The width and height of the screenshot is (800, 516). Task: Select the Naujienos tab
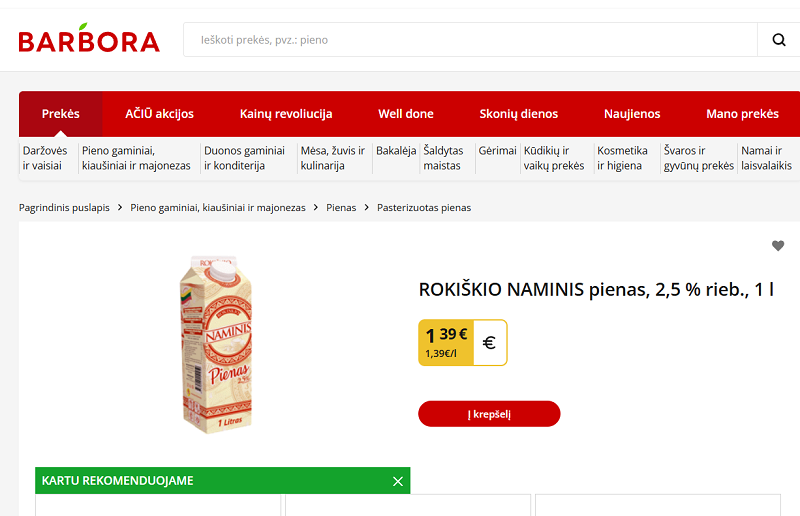[632, 114]
